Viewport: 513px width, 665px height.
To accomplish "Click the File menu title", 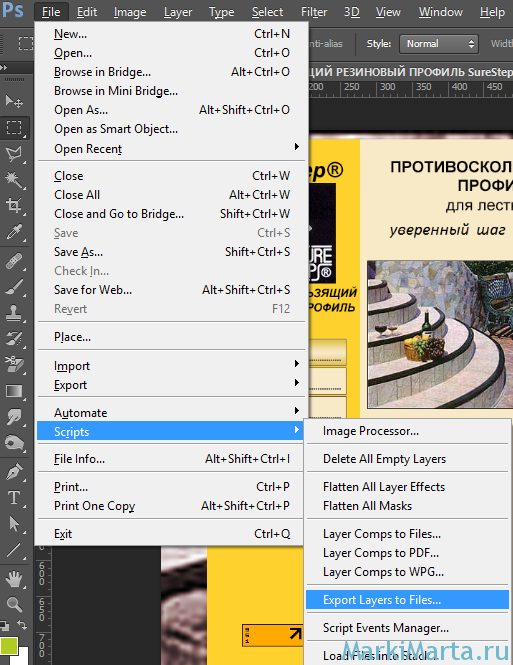I will [51, 12].
